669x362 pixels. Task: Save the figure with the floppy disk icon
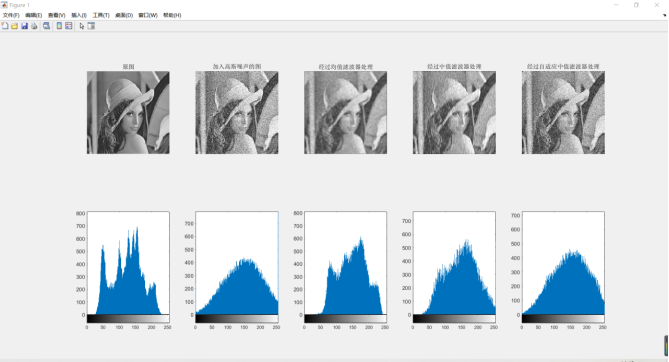[x=24, y=26]
